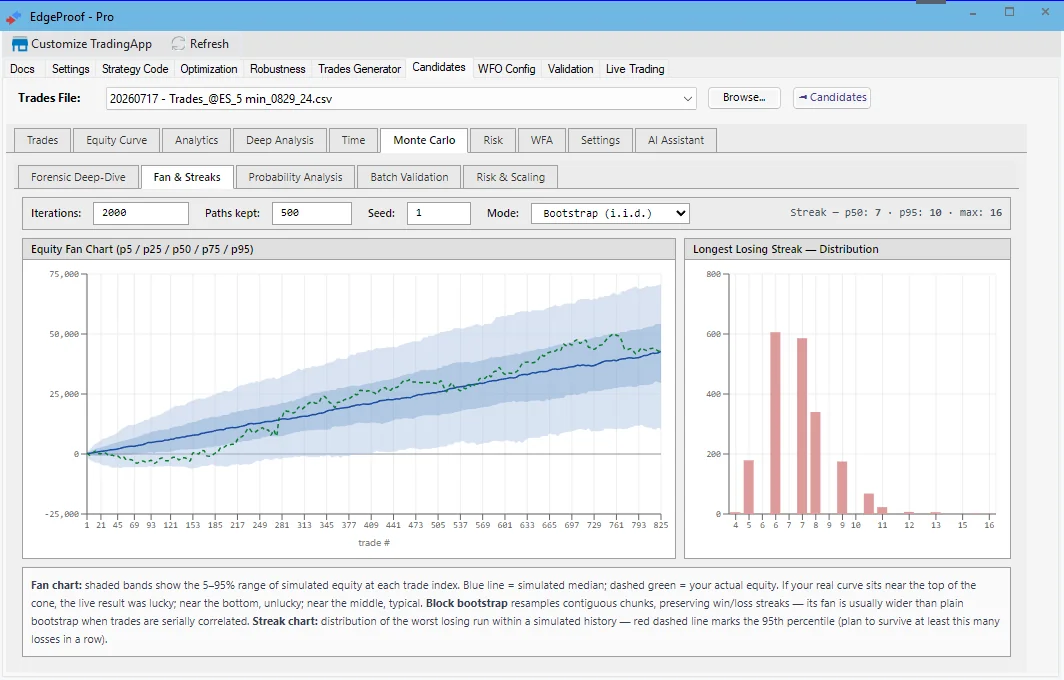Open the Risk tab
Viewport: 1064px width, 680px height.
click(493, 140)
